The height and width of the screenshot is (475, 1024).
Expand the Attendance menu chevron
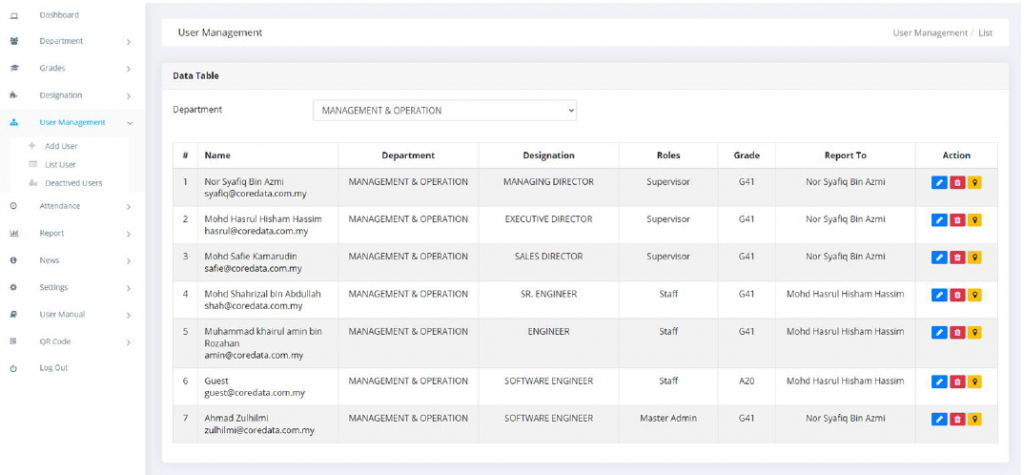click(x=129, y=207)
